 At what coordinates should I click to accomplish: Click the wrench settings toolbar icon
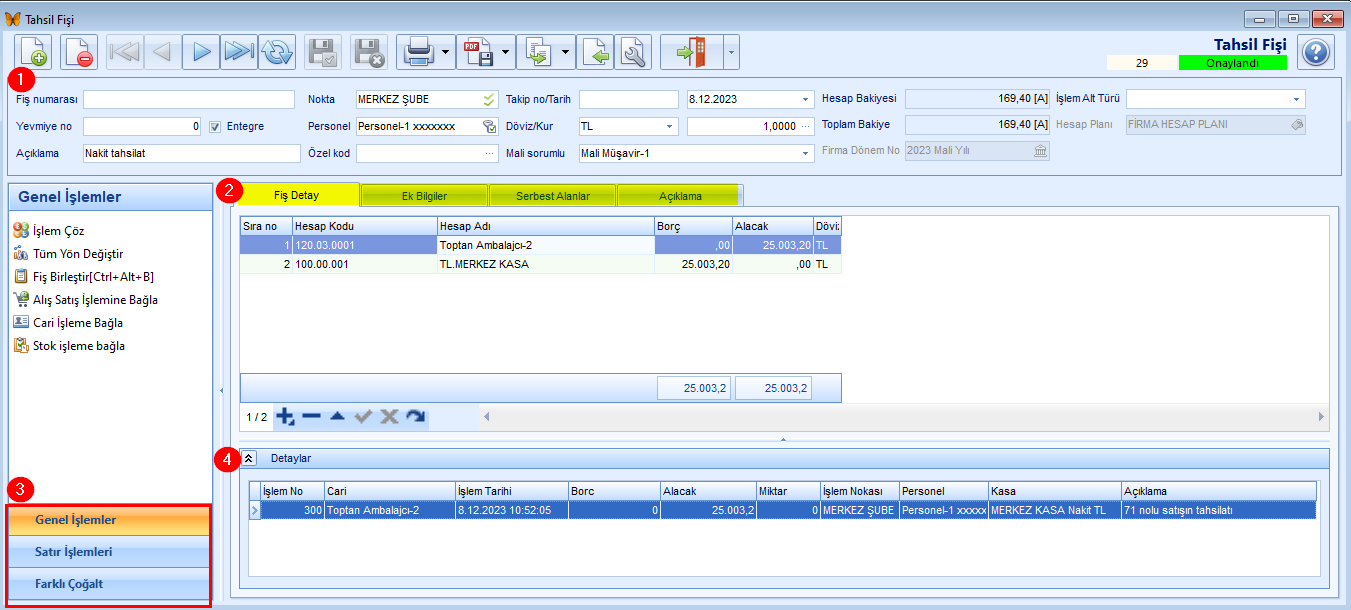(x=633, y=52)
